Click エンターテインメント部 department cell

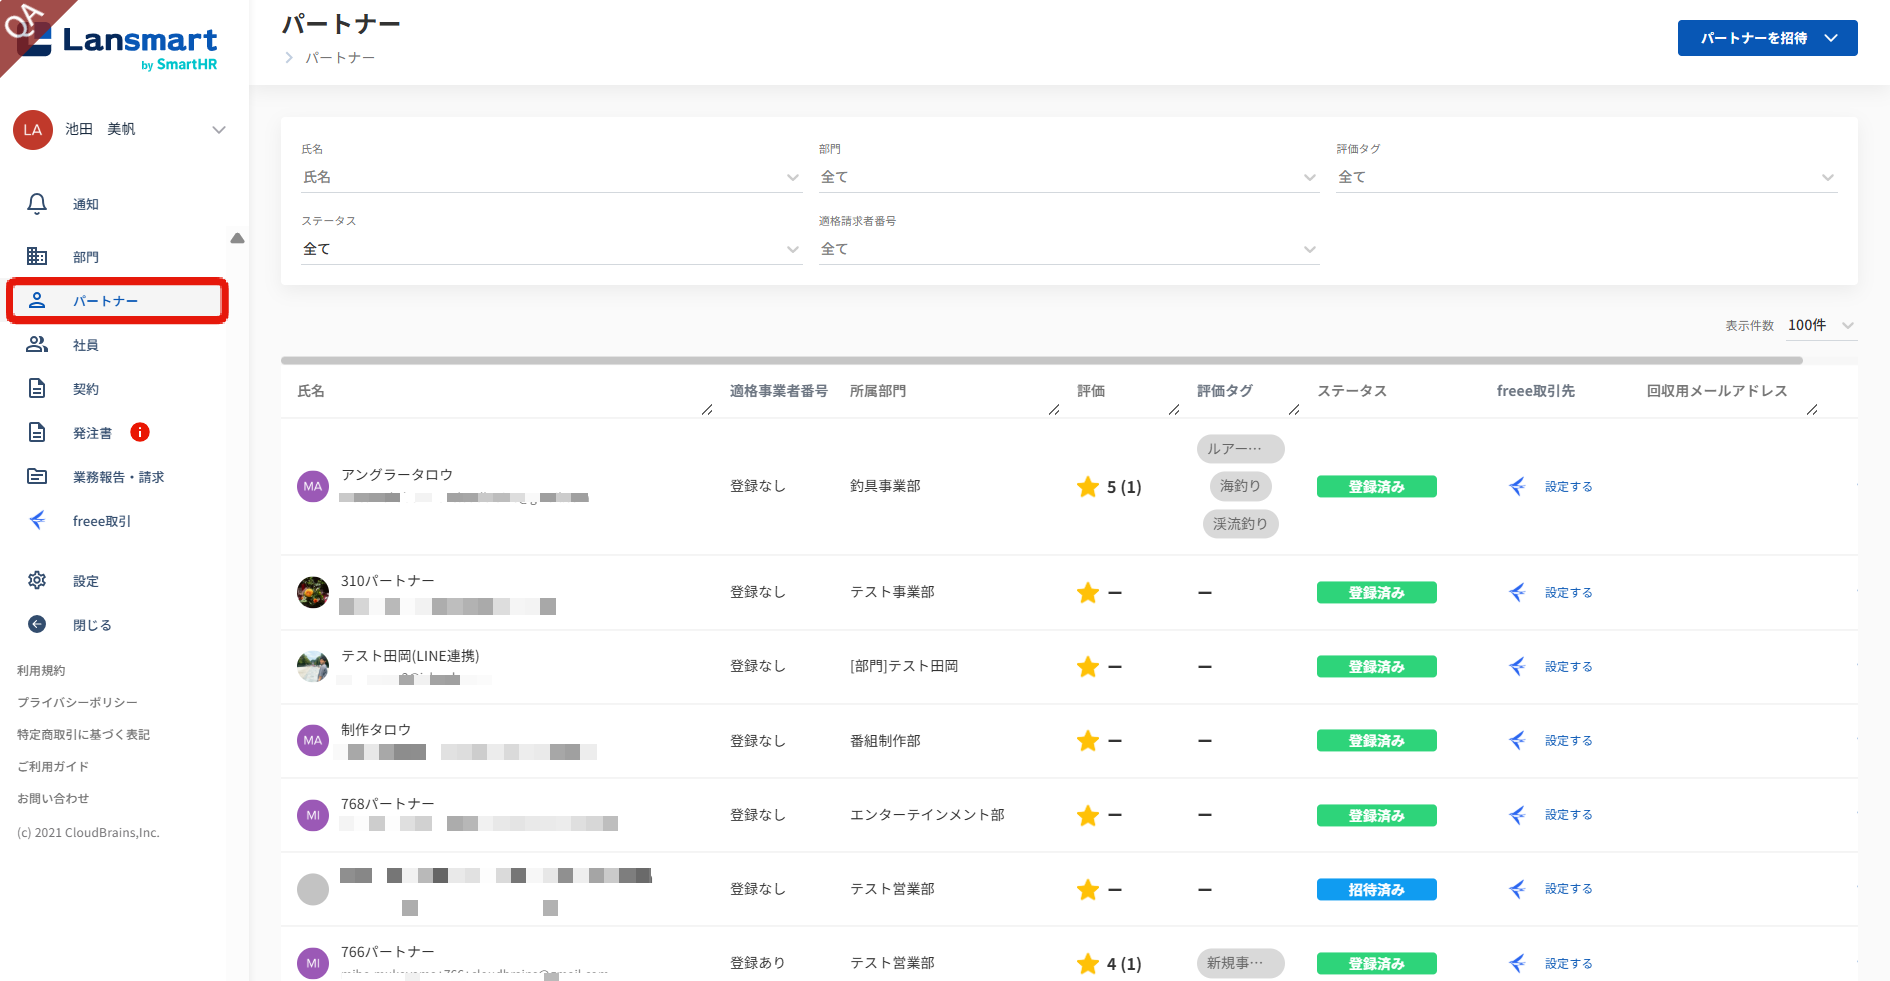pos(927,815)
